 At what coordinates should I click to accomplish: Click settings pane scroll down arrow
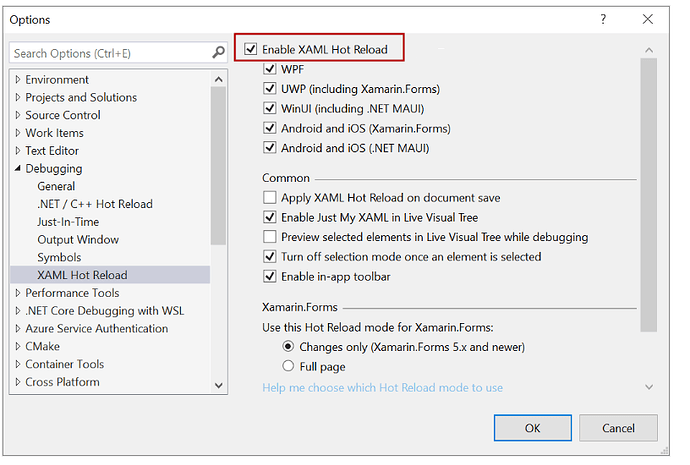(x=649, y=387)
